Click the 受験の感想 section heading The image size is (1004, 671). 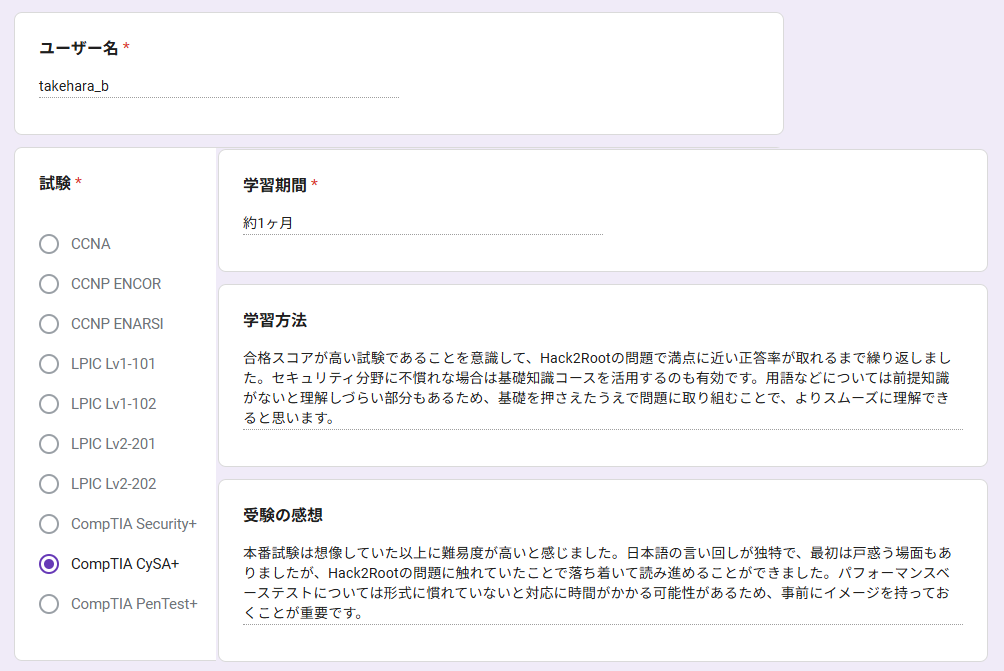click(282, 515)
